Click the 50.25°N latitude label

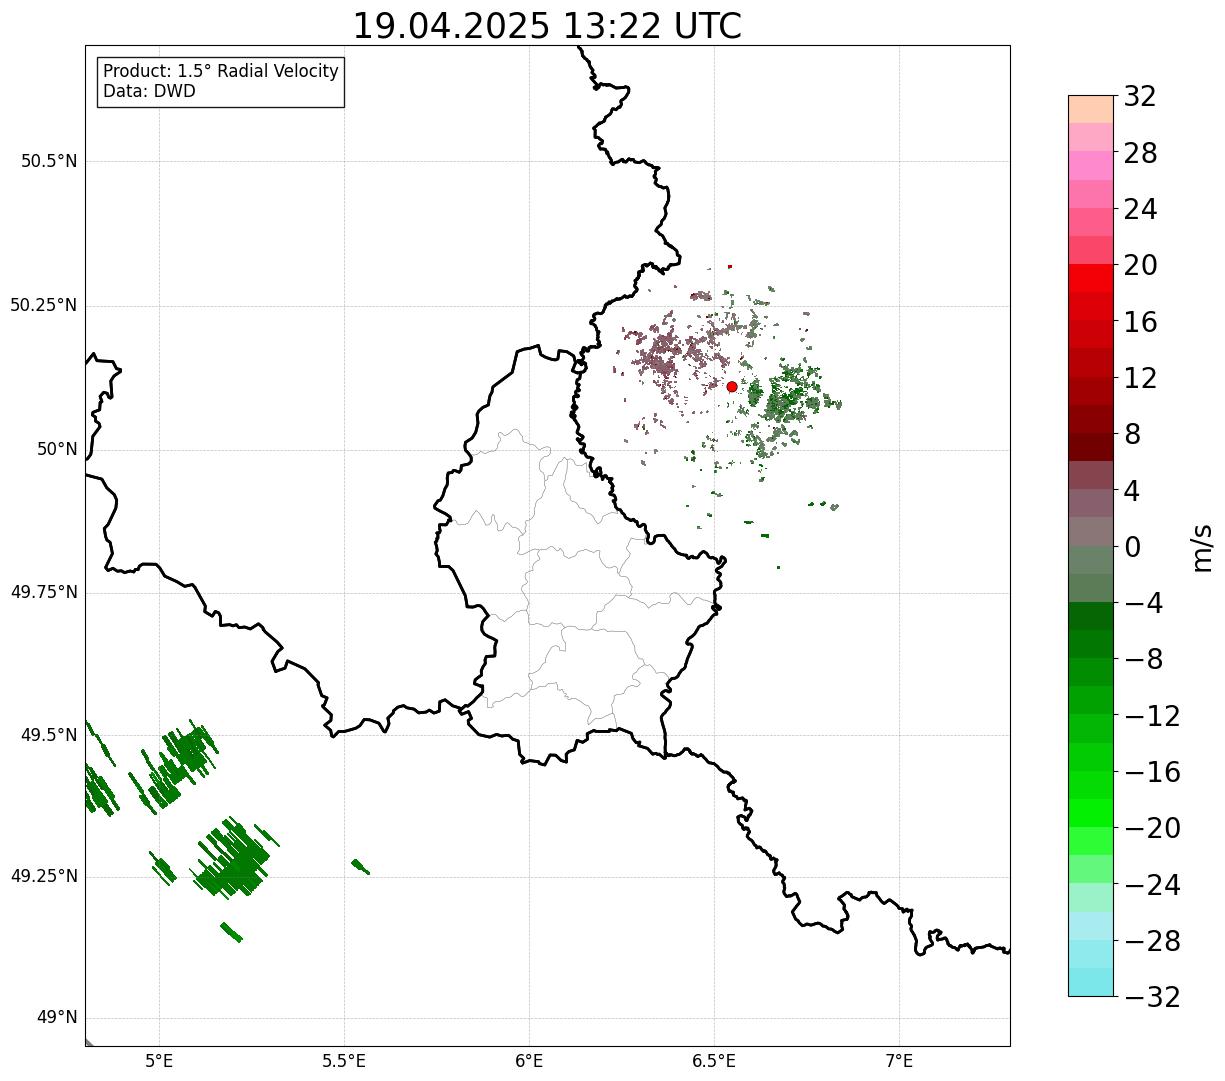(44, 305)
